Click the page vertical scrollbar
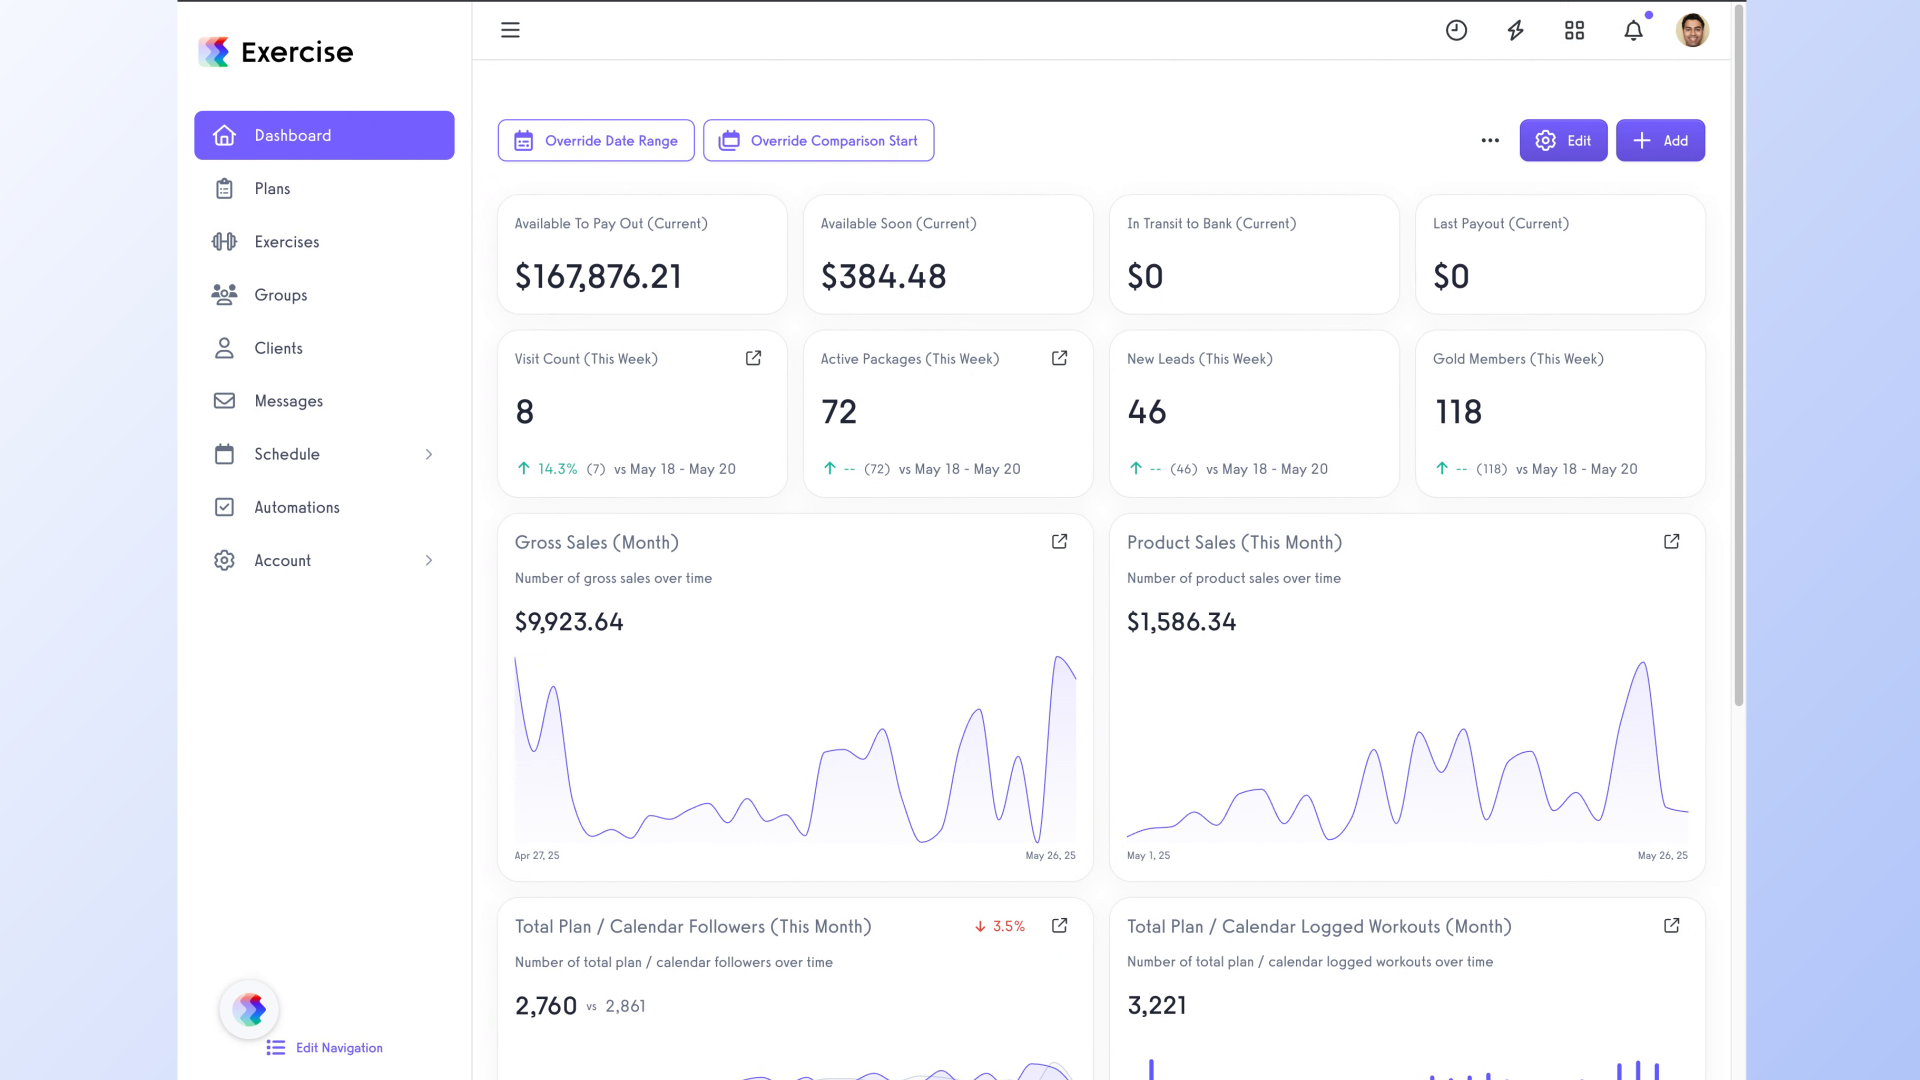 click(x=1739, y=355)
